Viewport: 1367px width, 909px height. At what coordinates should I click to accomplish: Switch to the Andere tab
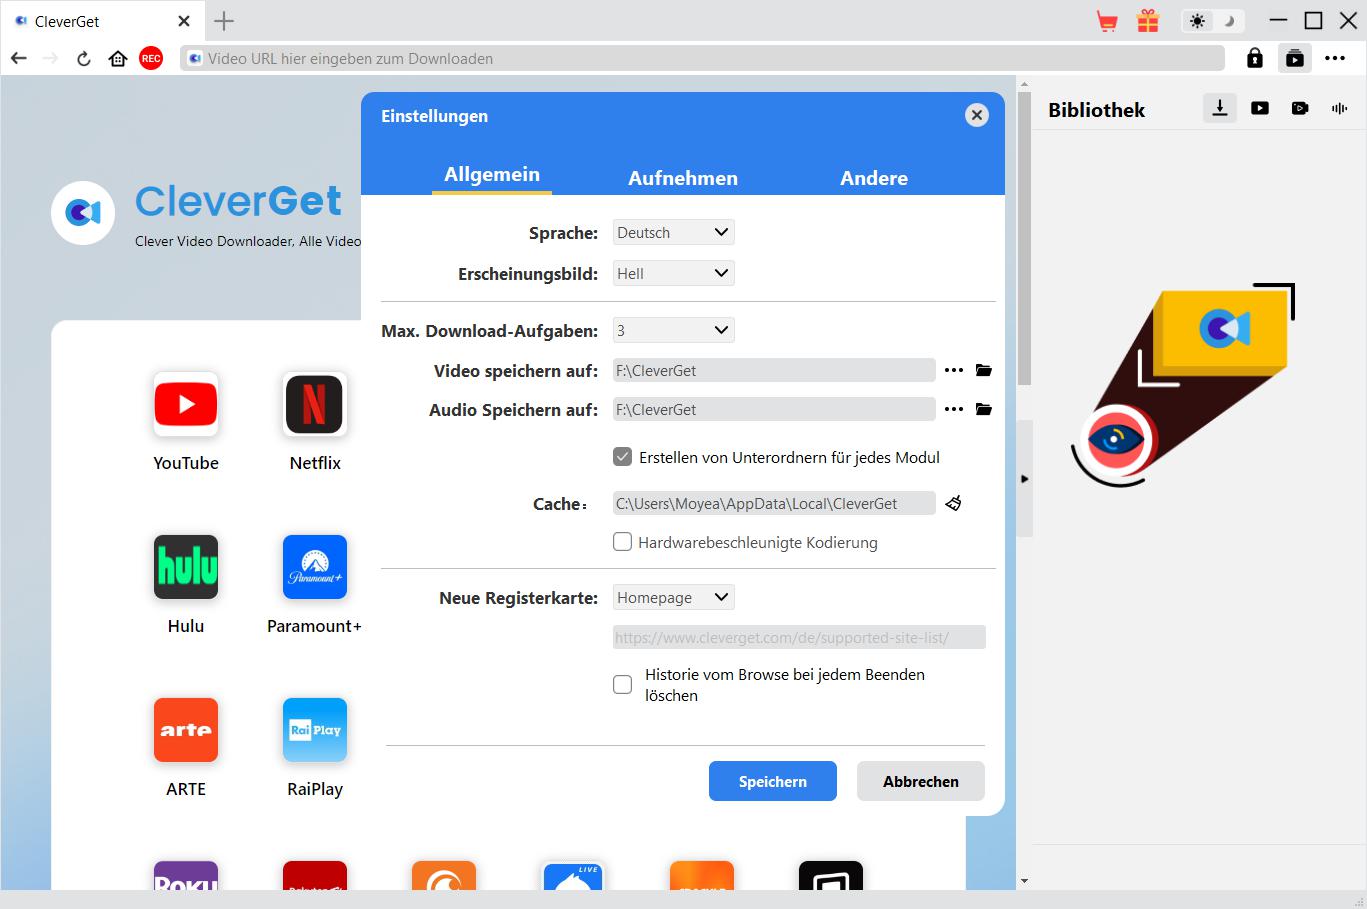[874, 178]
